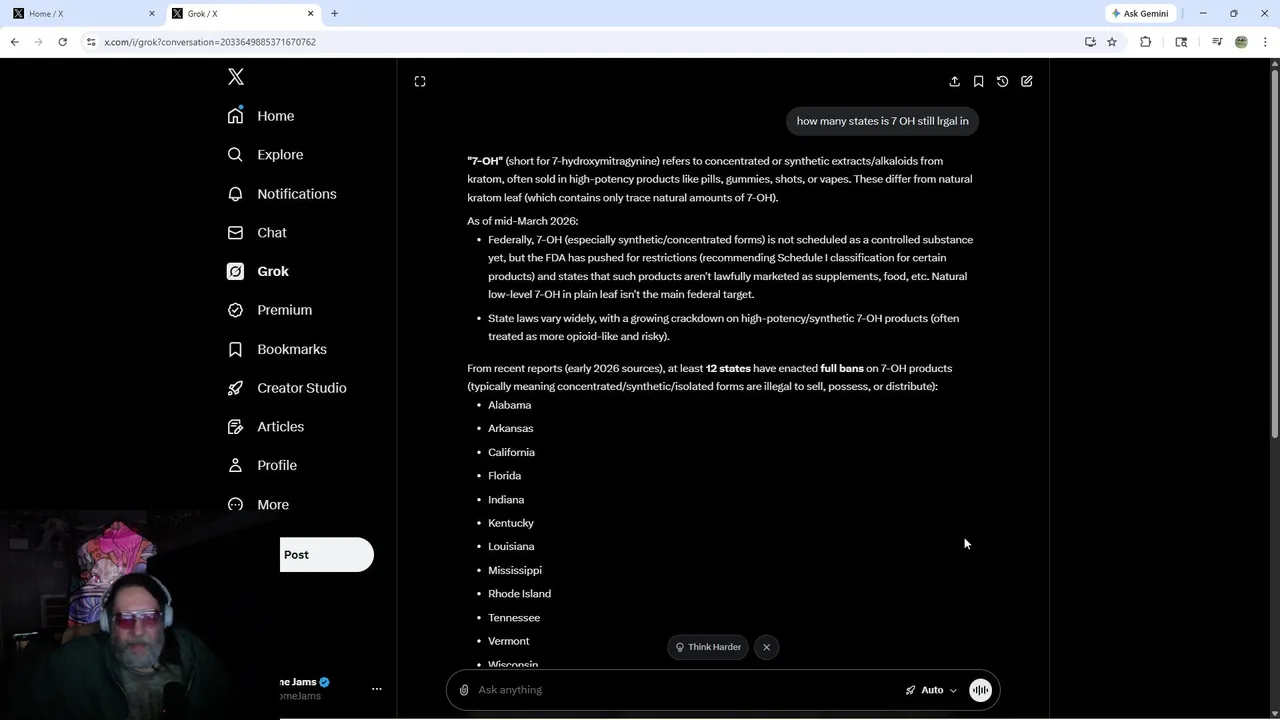Click the user query message bubble
Viewport: 1280px width, 720px height.
[x=882, y=121]
